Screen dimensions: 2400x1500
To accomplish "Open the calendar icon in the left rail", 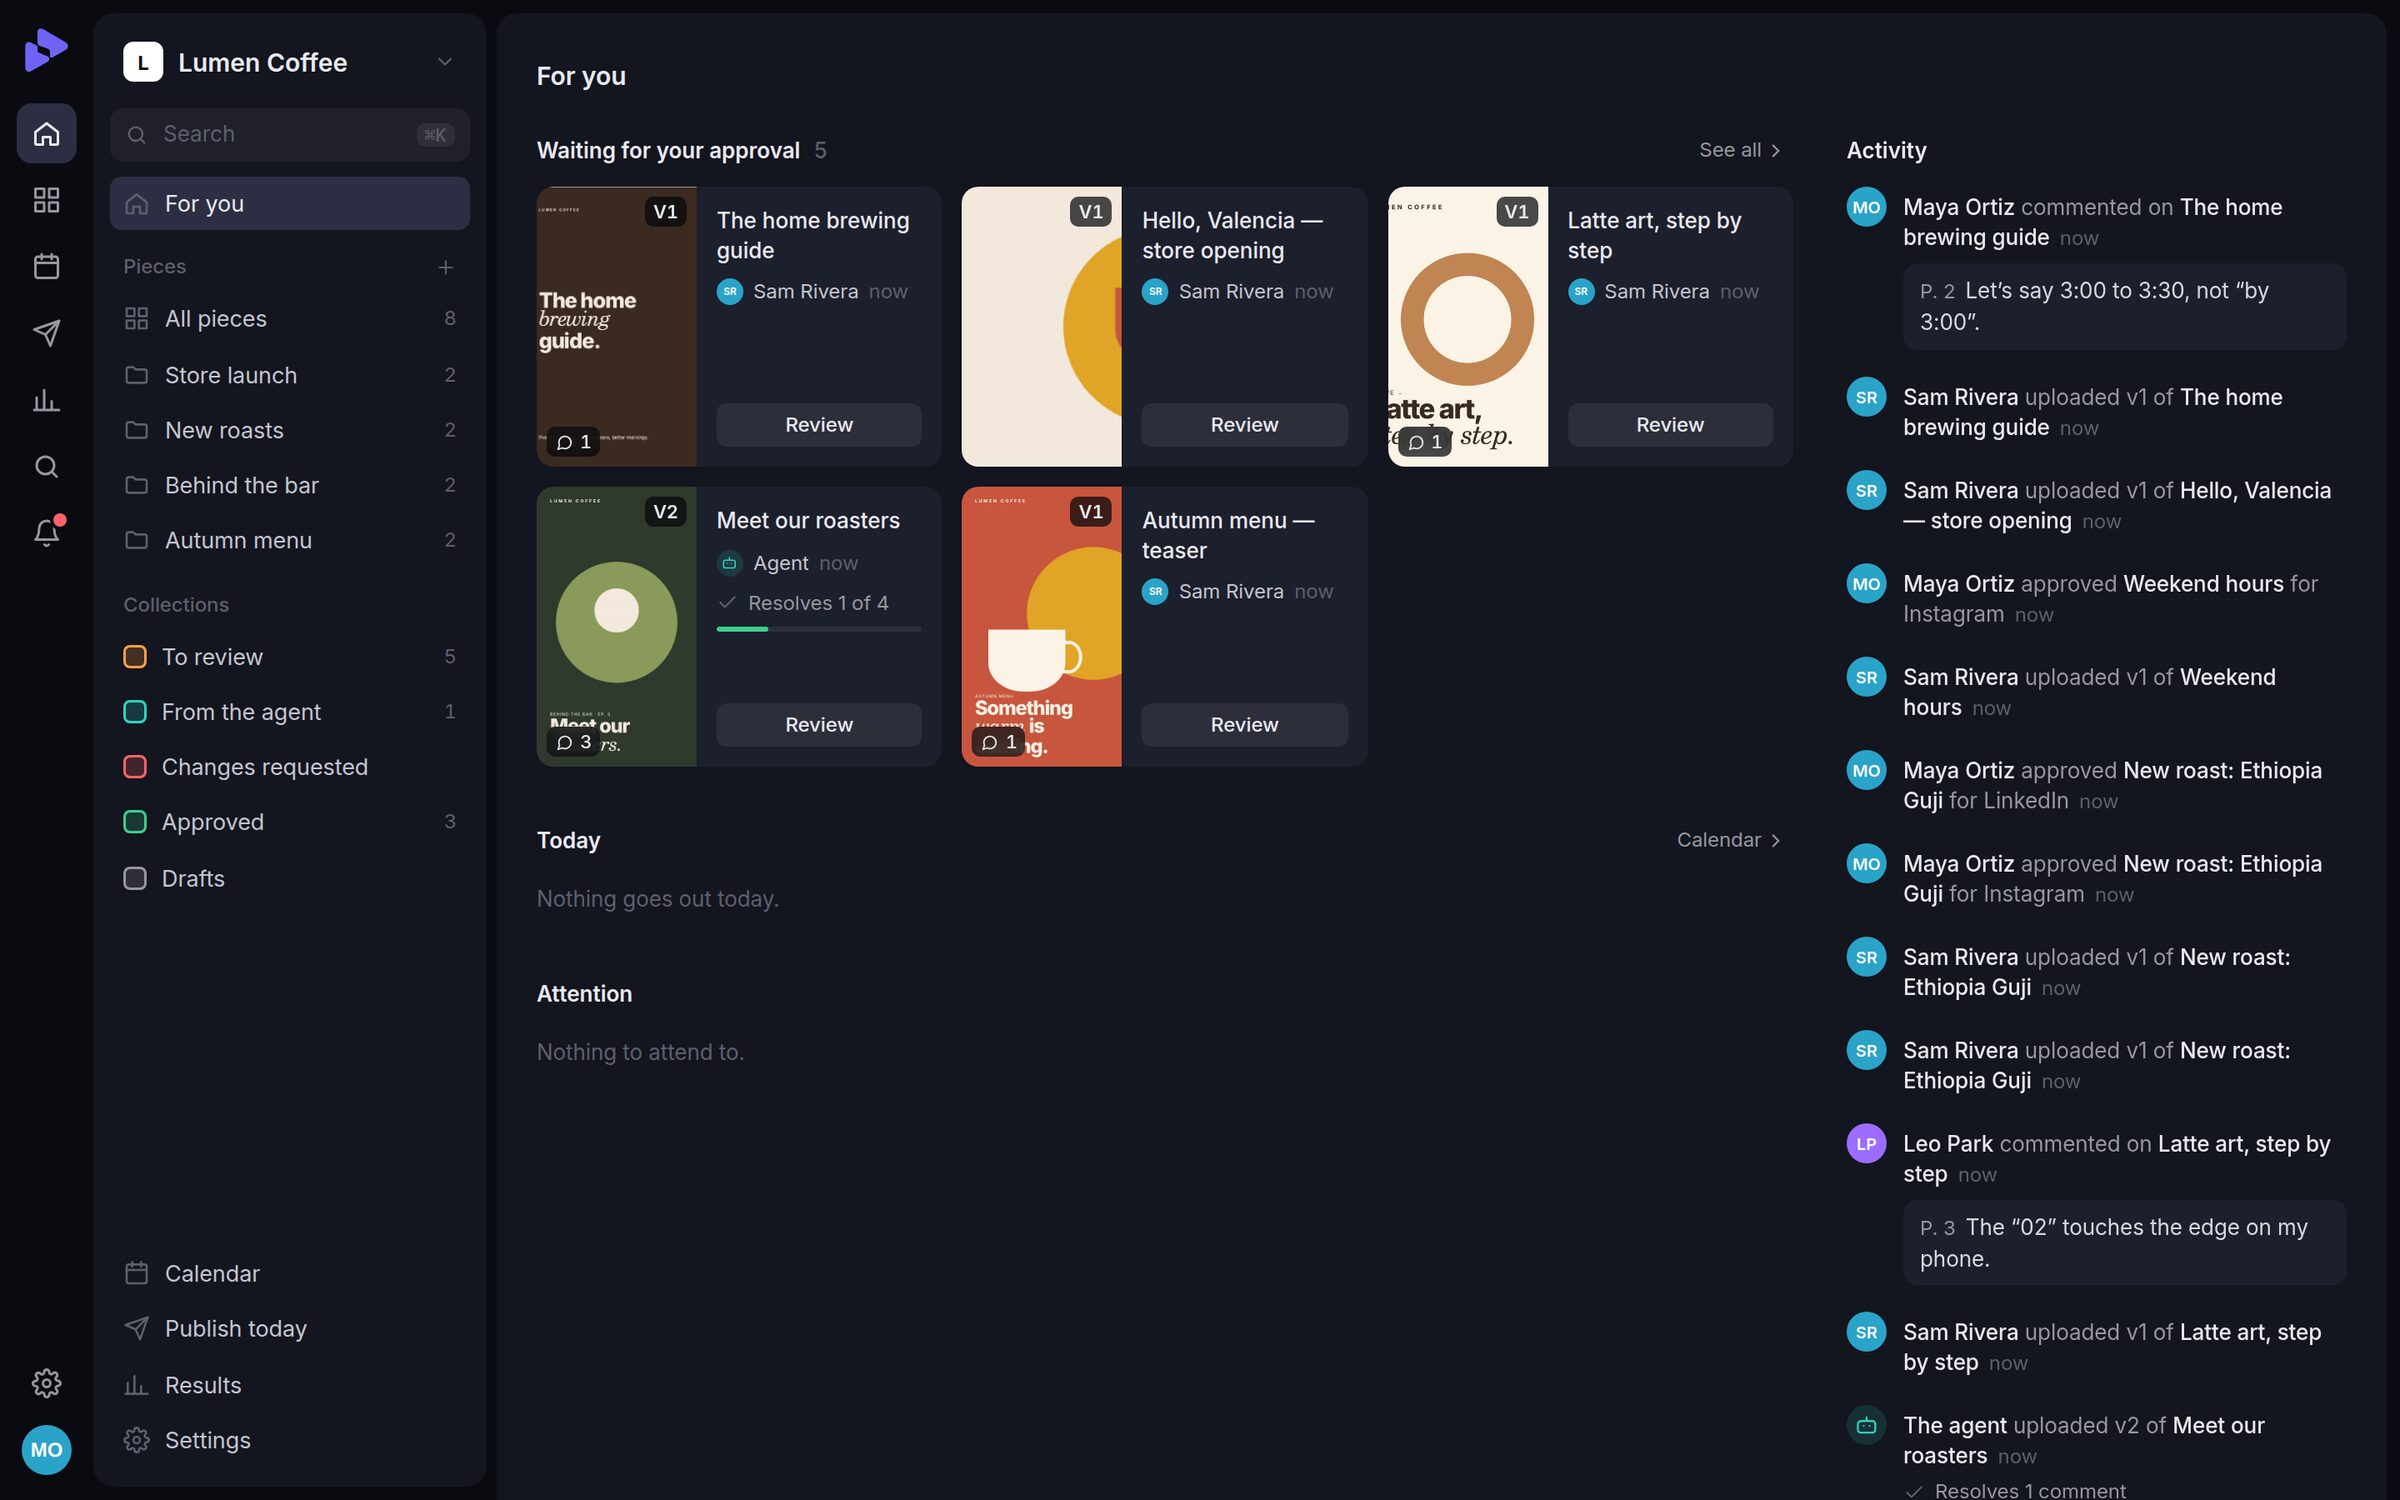I will [x=46, y=266].
